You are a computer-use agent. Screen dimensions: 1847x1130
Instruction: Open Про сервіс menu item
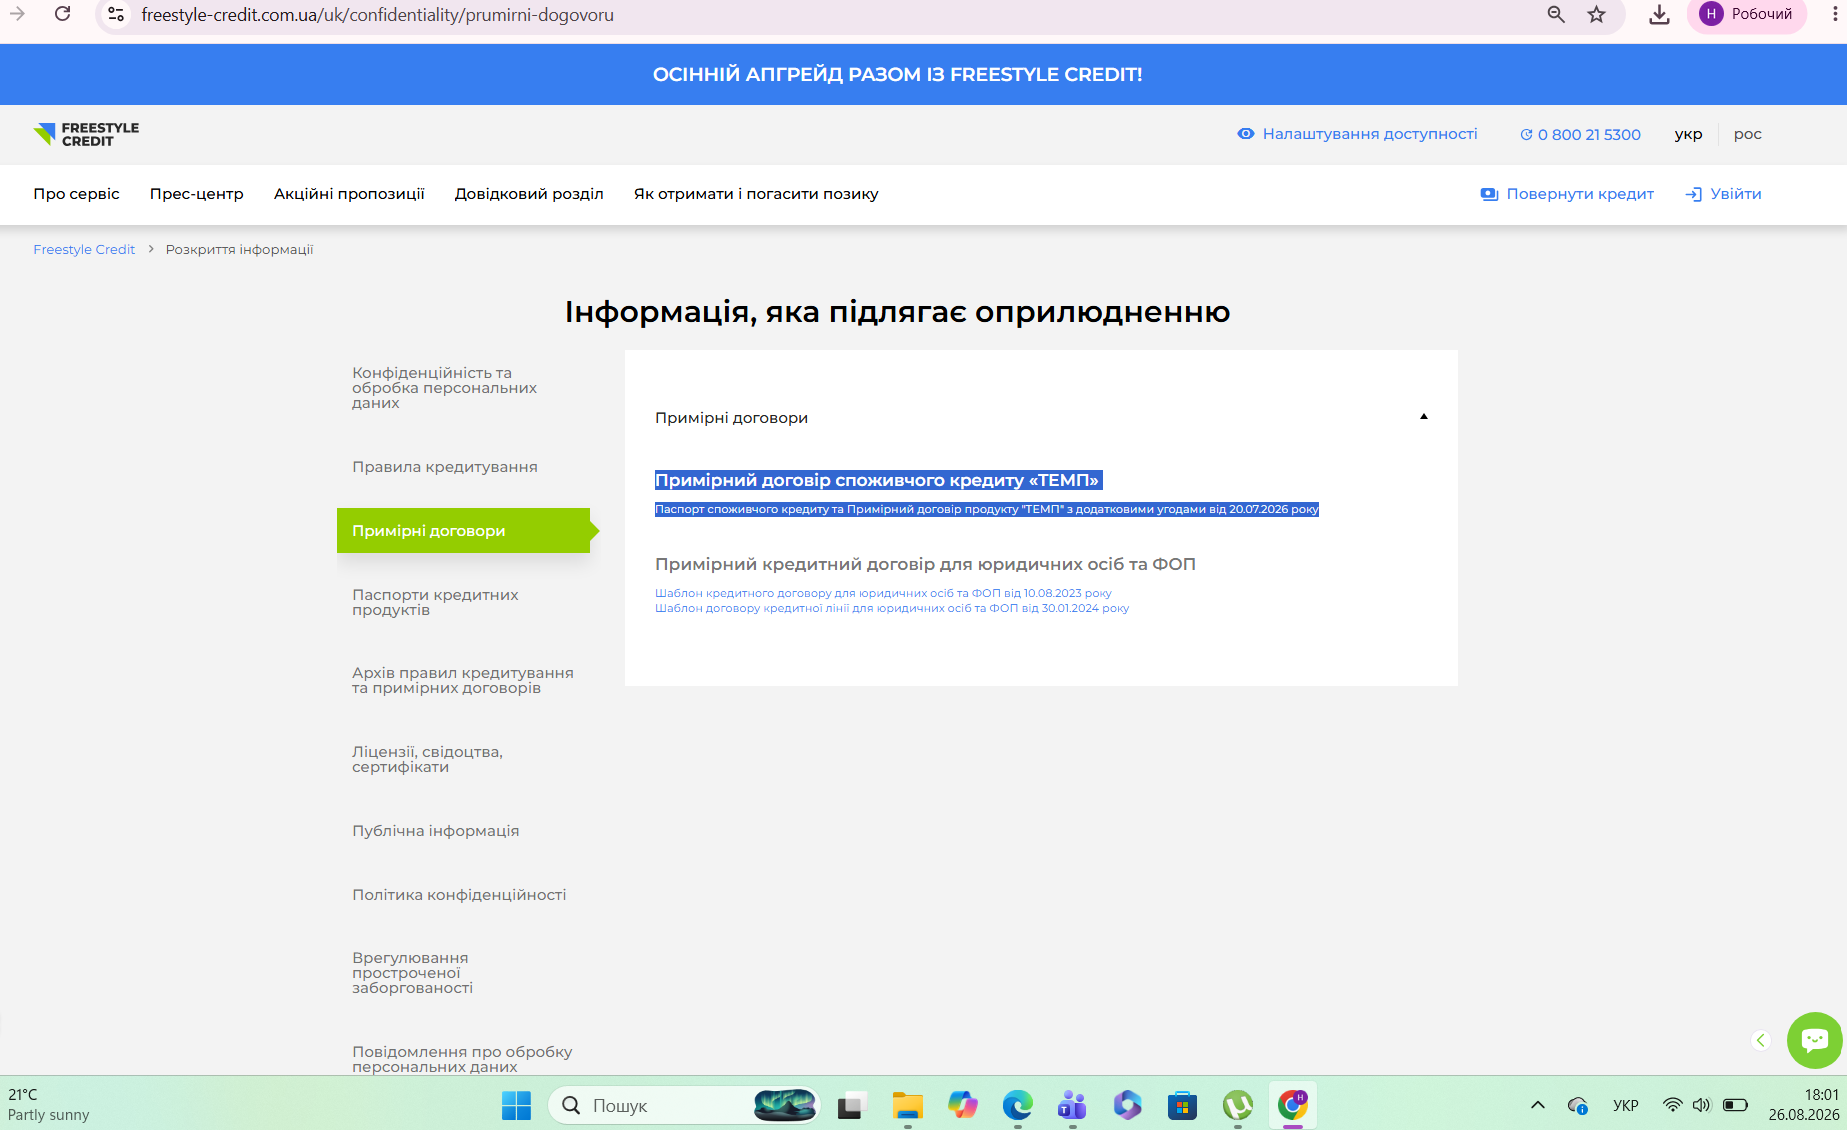(x=76, y=194)
